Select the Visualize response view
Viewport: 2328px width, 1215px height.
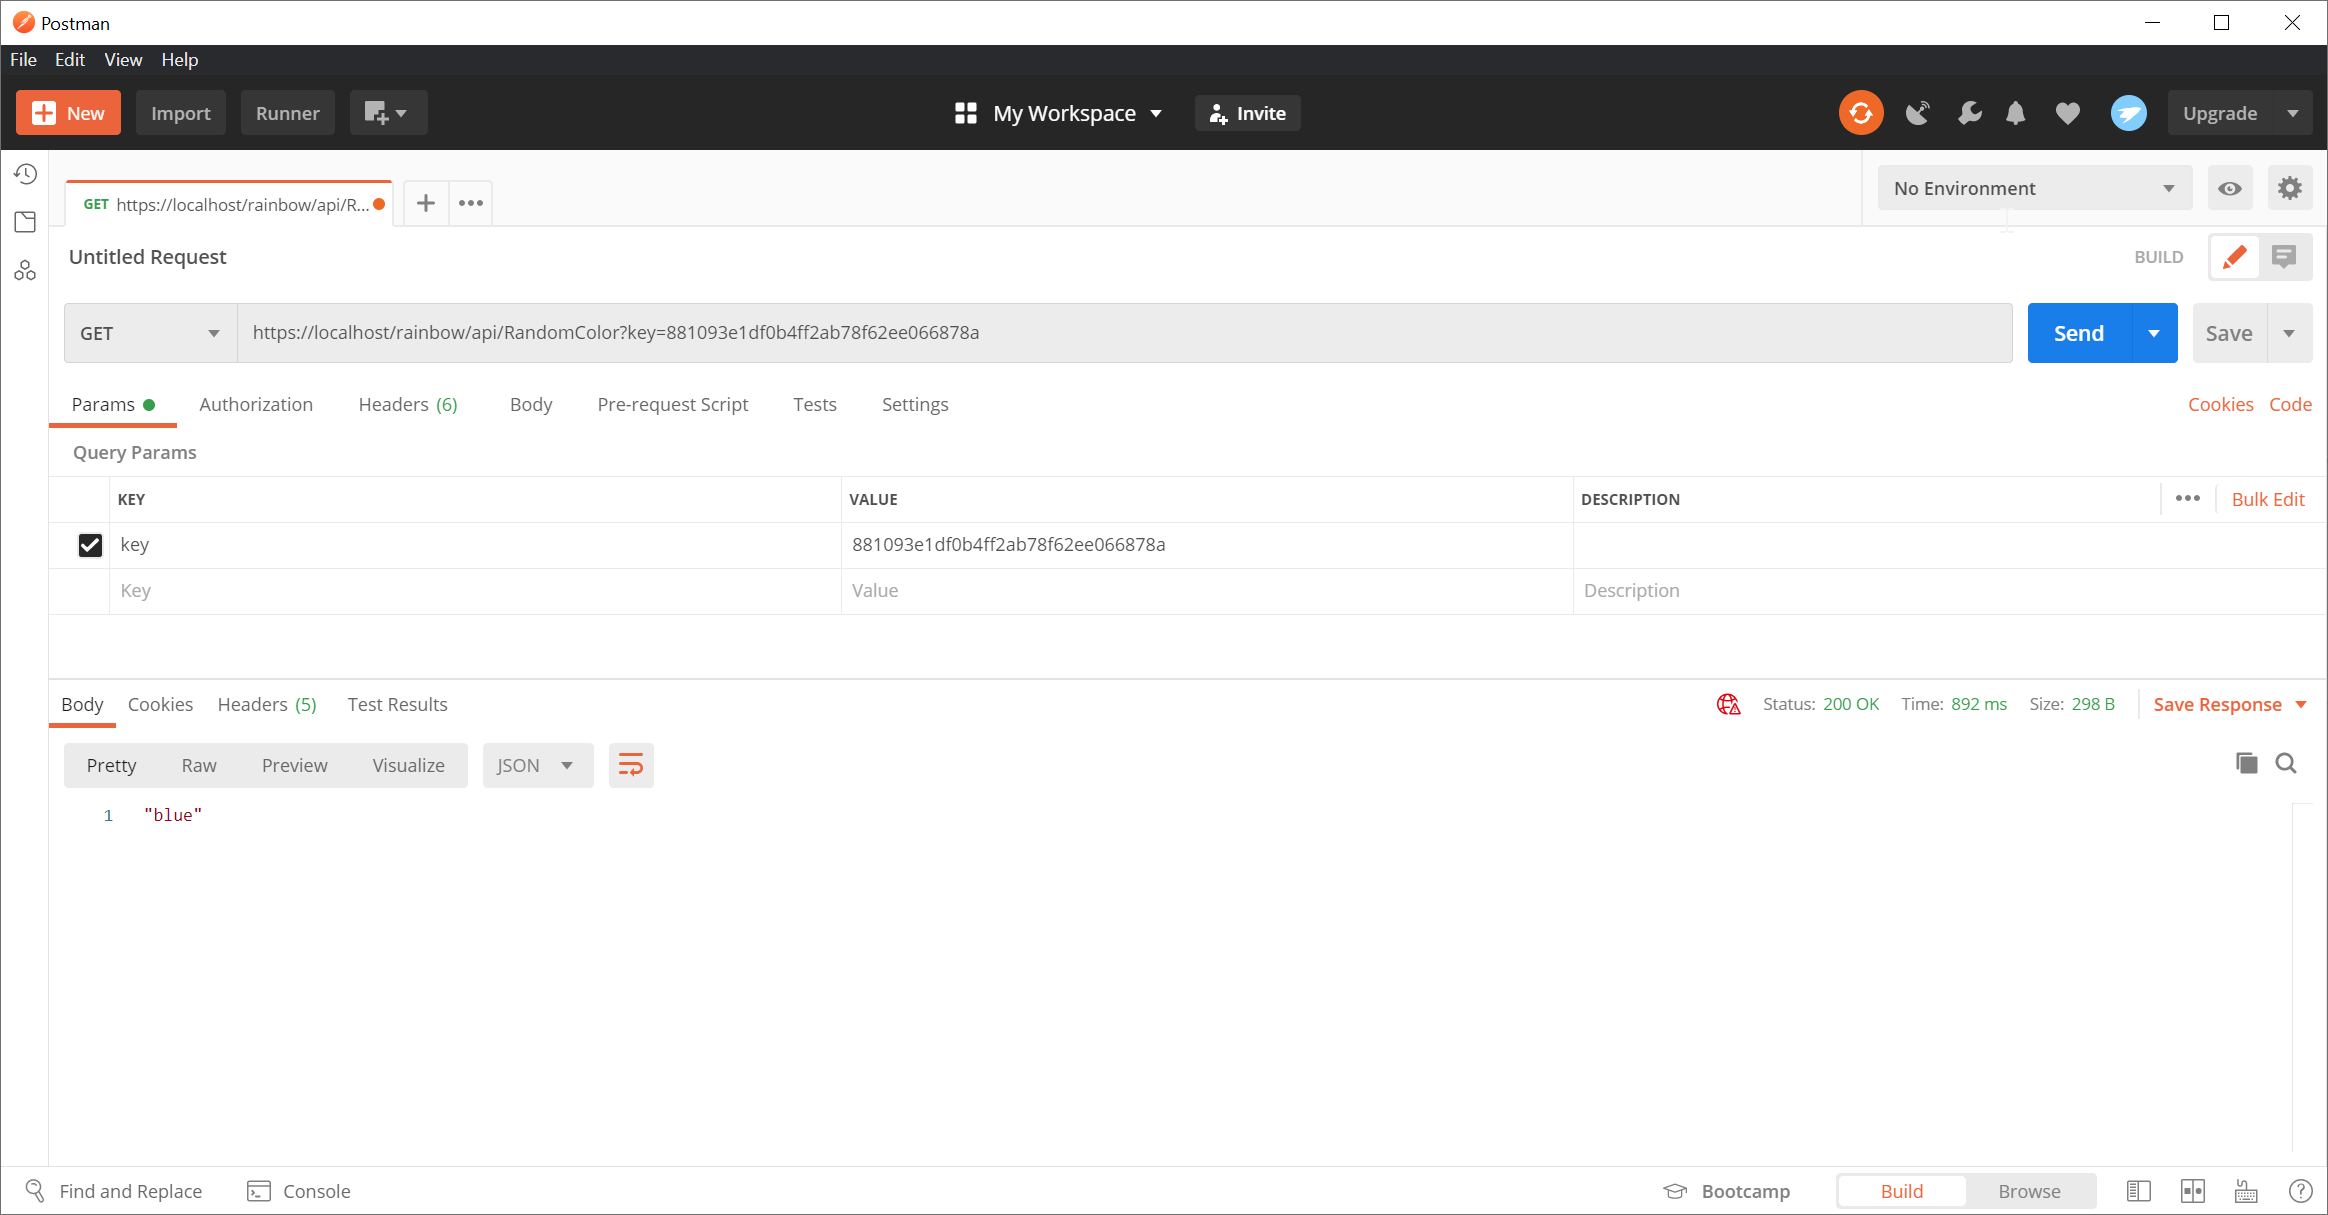point(408,765)
